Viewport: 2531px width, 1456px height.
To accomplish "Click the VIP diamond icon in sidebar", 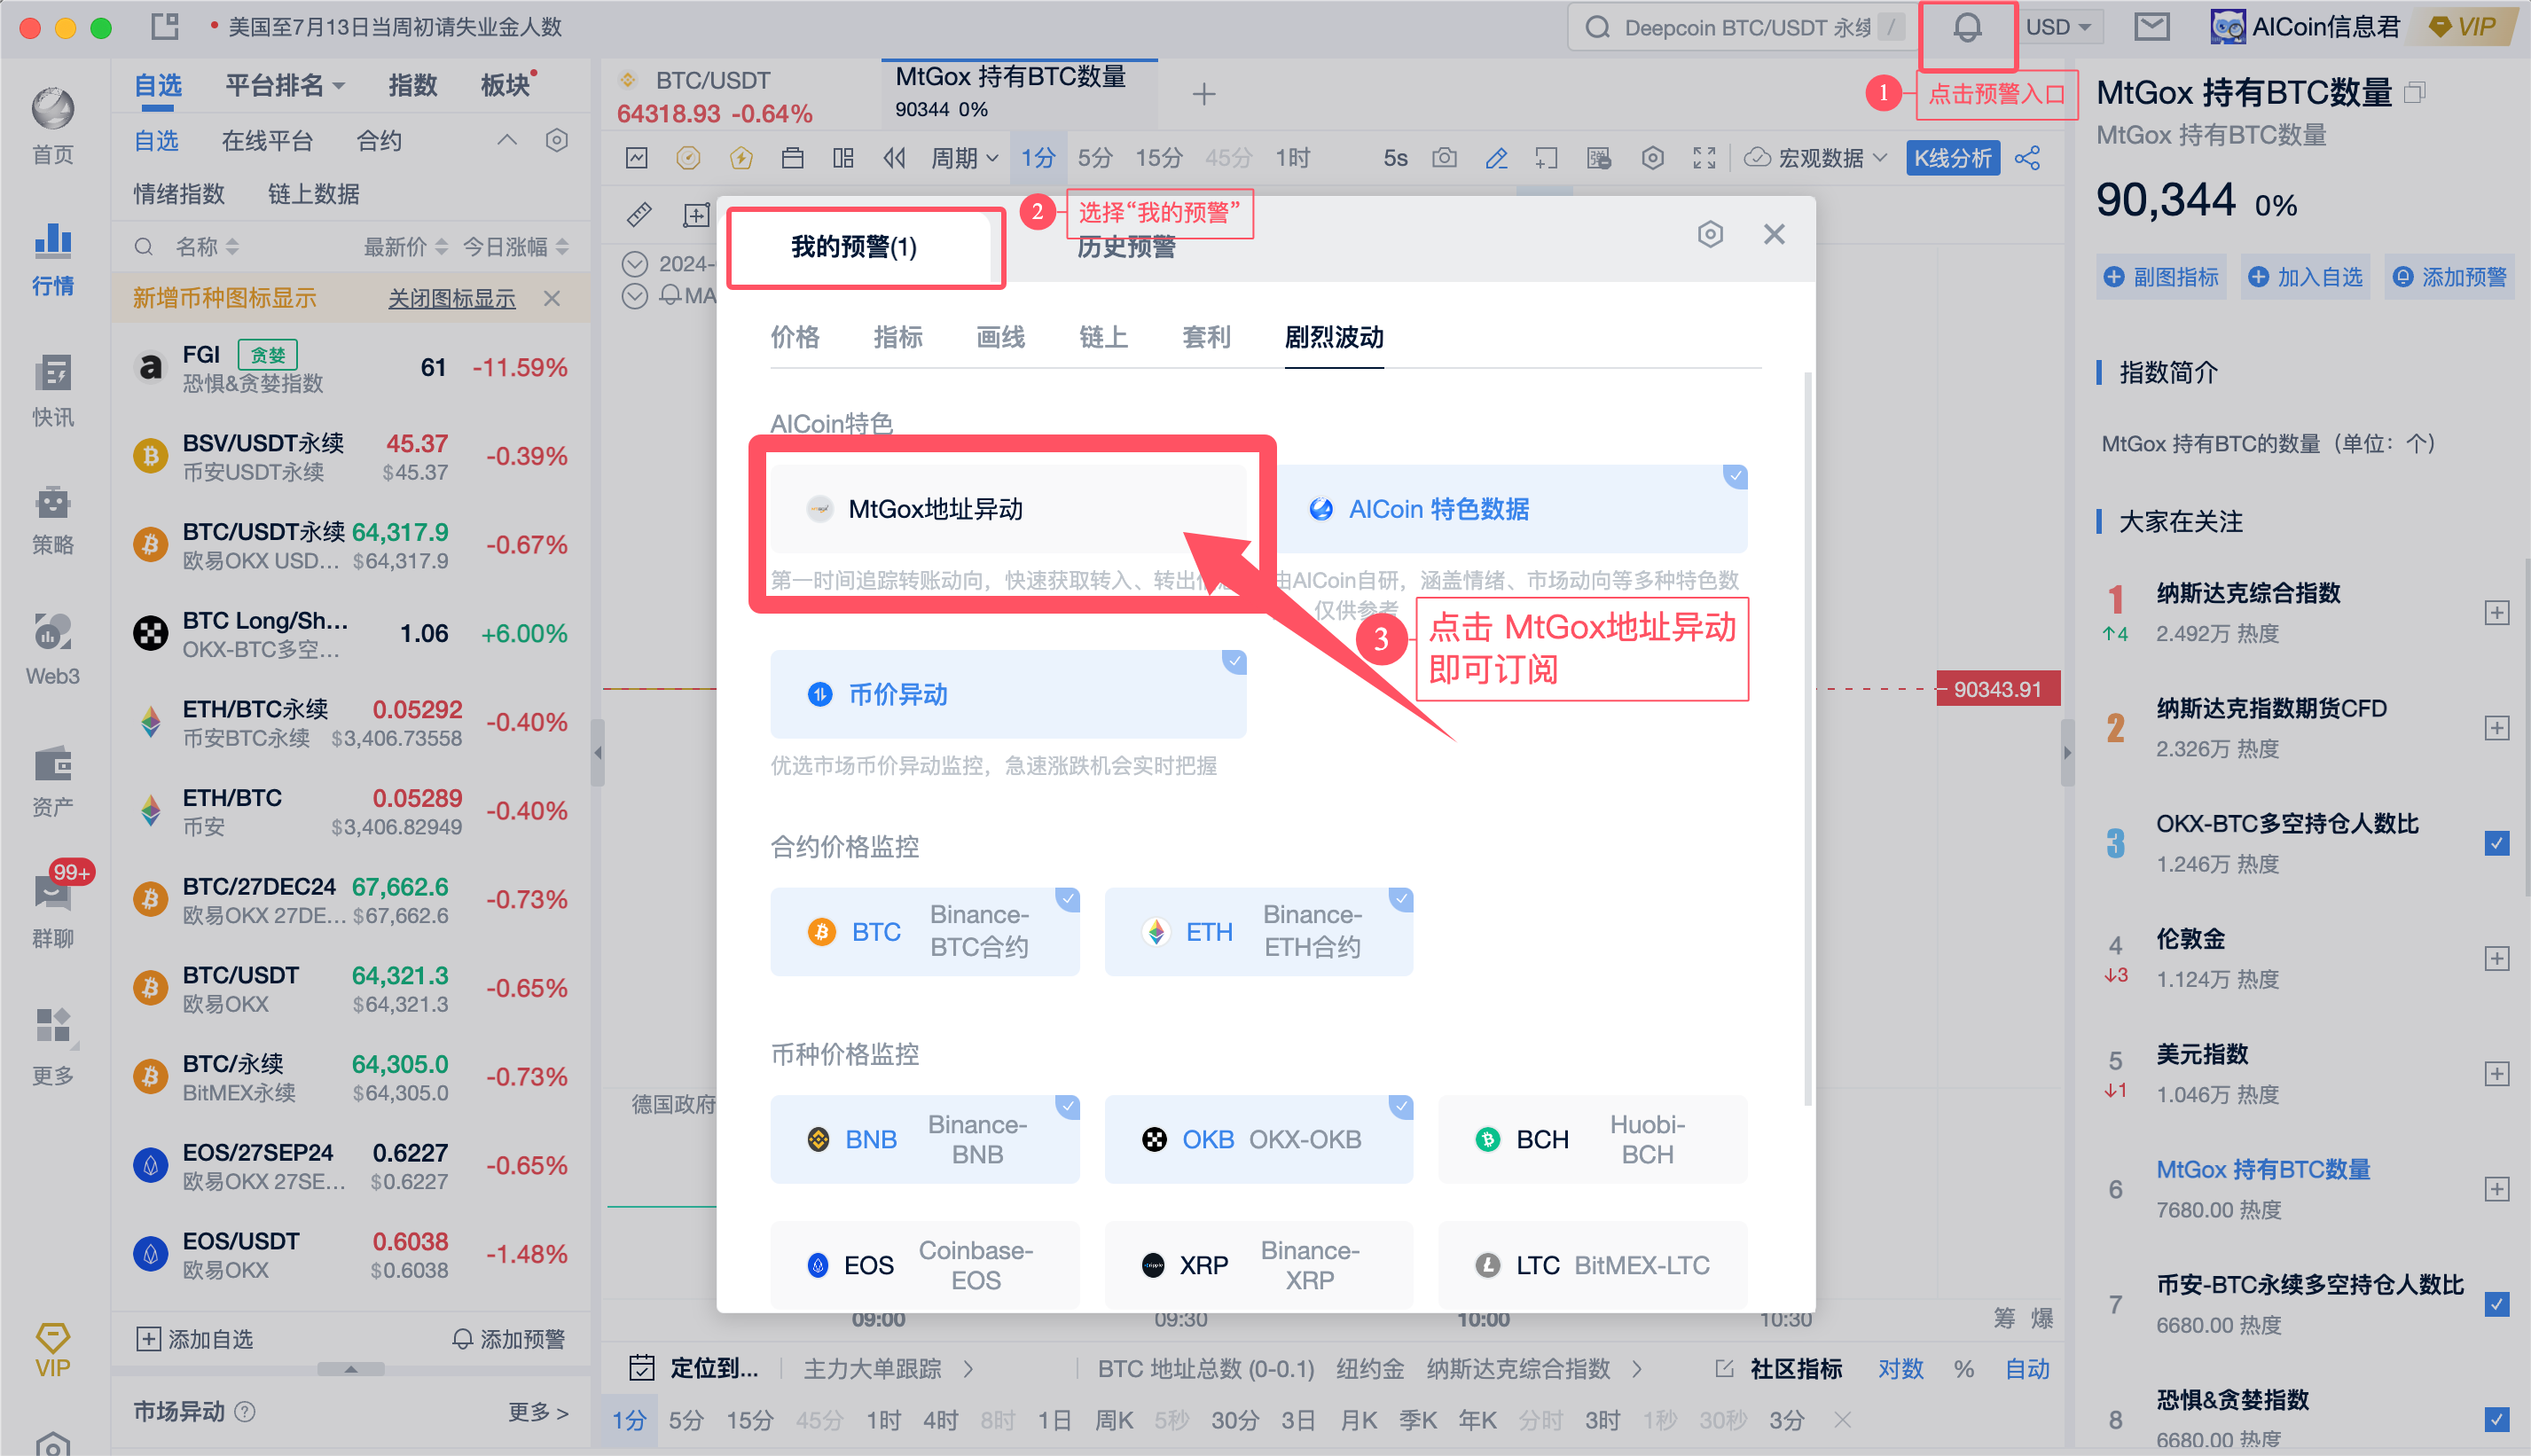I will point(52,1350).
